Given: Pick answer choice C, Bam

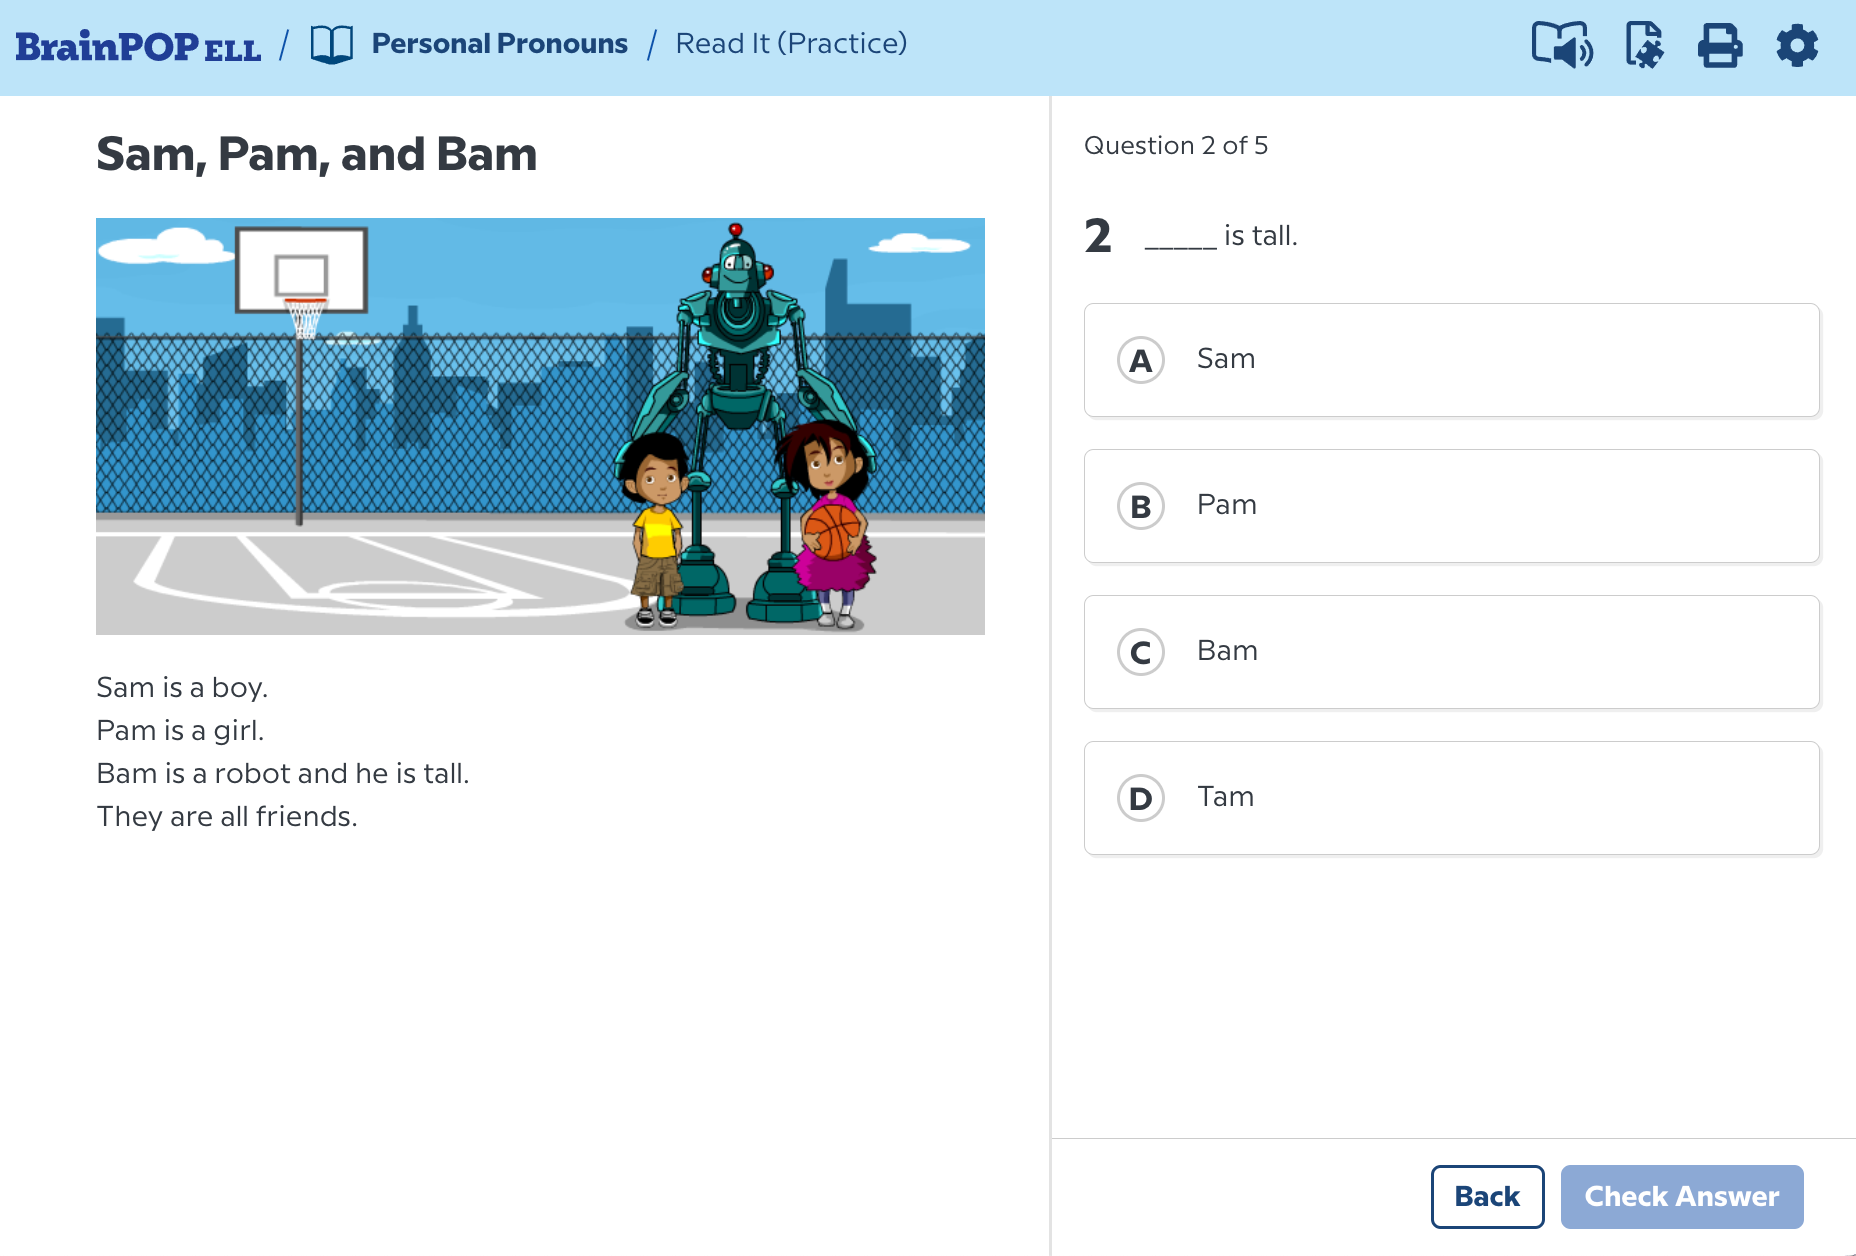Looking at the screenshot, I should pyautogui.click(x=1451, y=652).
